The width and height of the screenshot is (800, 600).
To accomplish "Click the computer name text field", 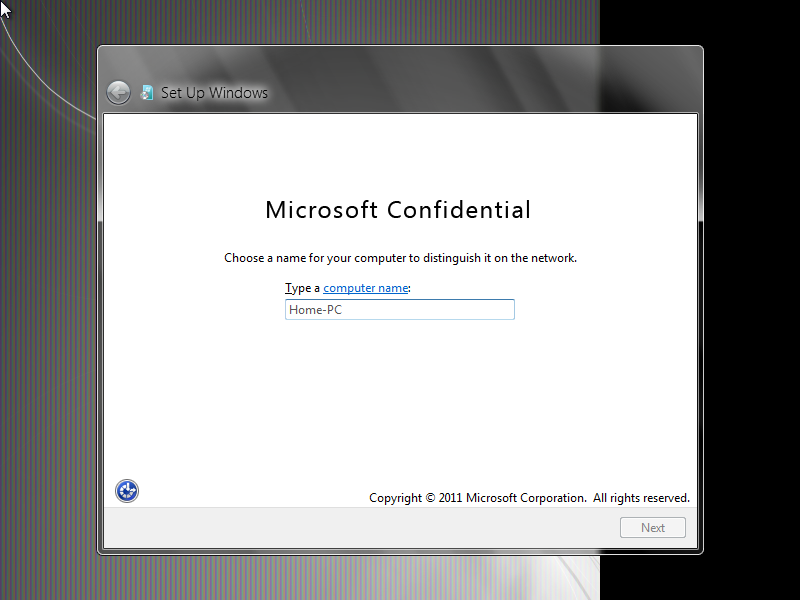I will (399, 310).
